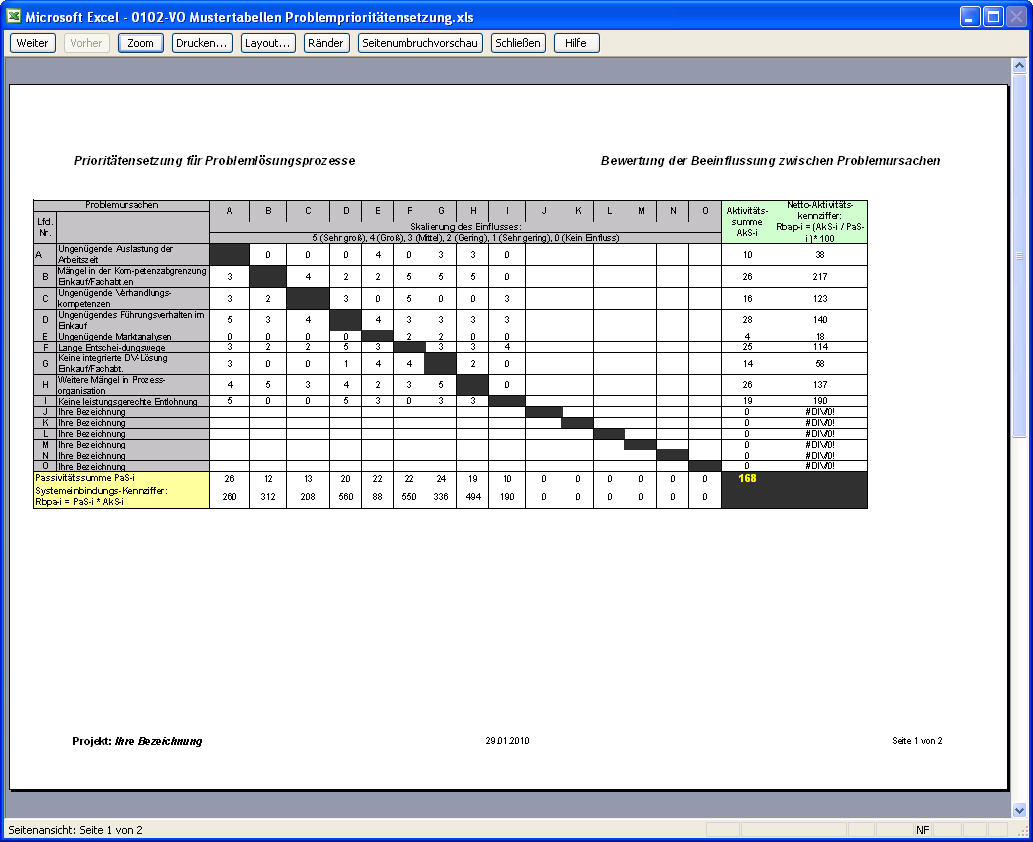Click the value 560 in Kennziffer row
The image size is (1033, 842).
click(x=346, y=497)
